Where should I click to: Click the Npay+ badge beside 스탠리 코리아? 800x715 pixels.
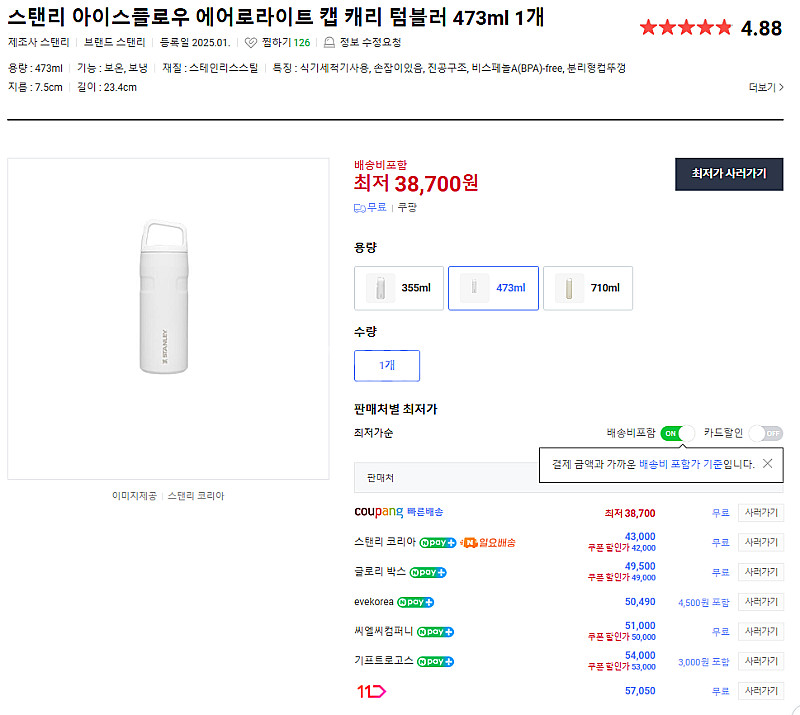click(438, 543)
